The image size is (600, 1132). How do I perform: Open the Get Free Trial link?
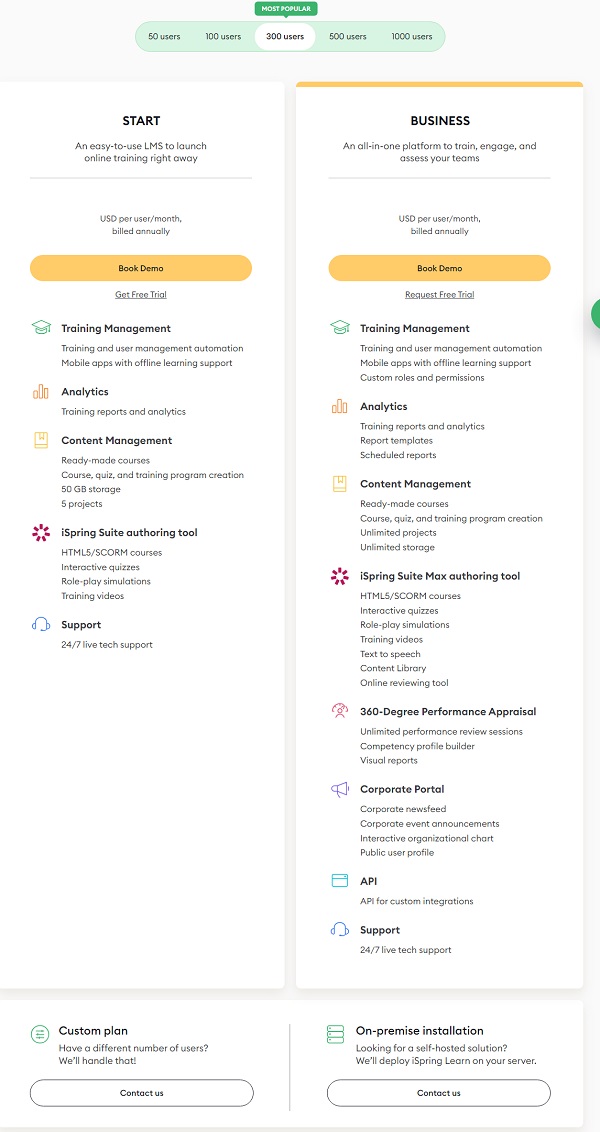[x=141, y=295]
